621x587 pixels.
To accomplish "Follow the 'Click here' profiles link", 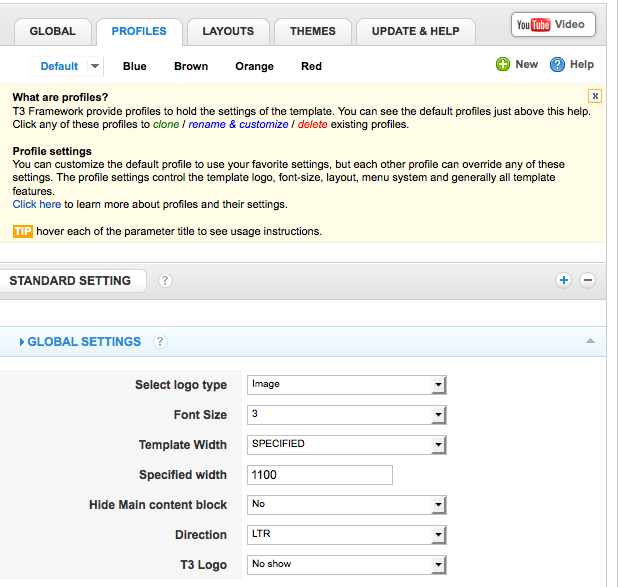I will (x=37, y=204).
